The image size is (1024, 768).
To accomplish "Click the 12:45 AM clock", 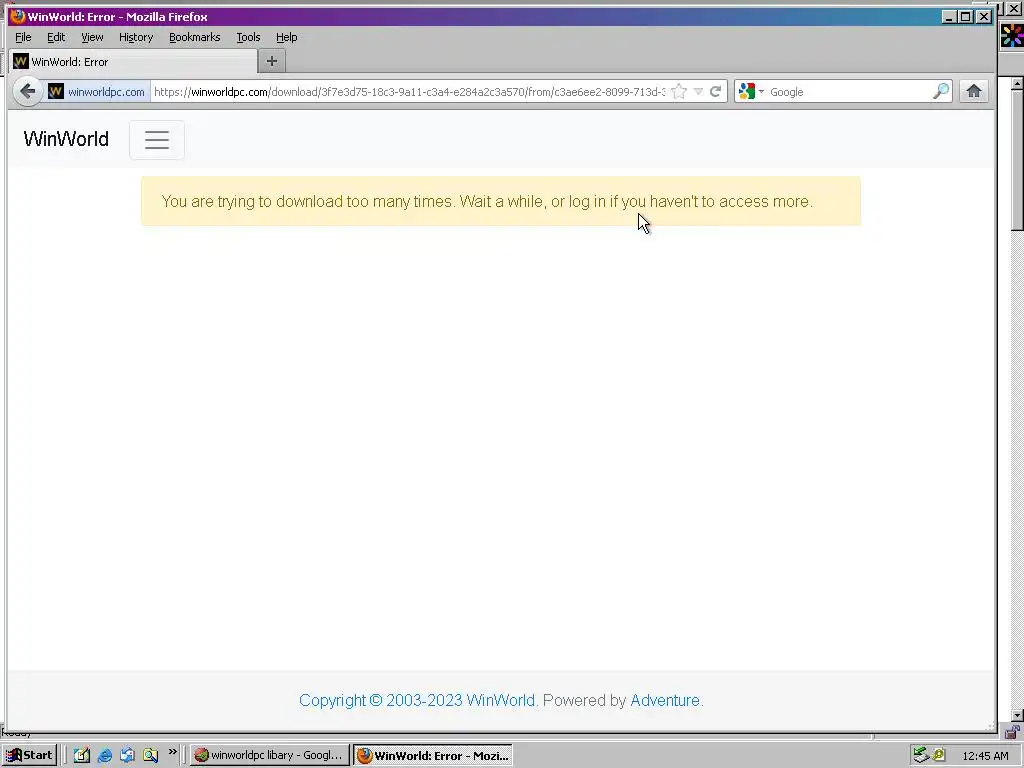I will [x=985, y=756].
